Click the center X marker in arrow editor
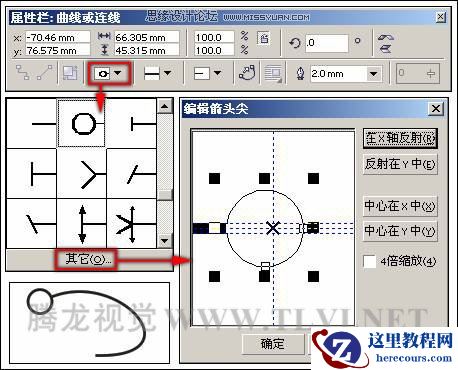This screenshot has width=458, height=370. coord(273,228)
